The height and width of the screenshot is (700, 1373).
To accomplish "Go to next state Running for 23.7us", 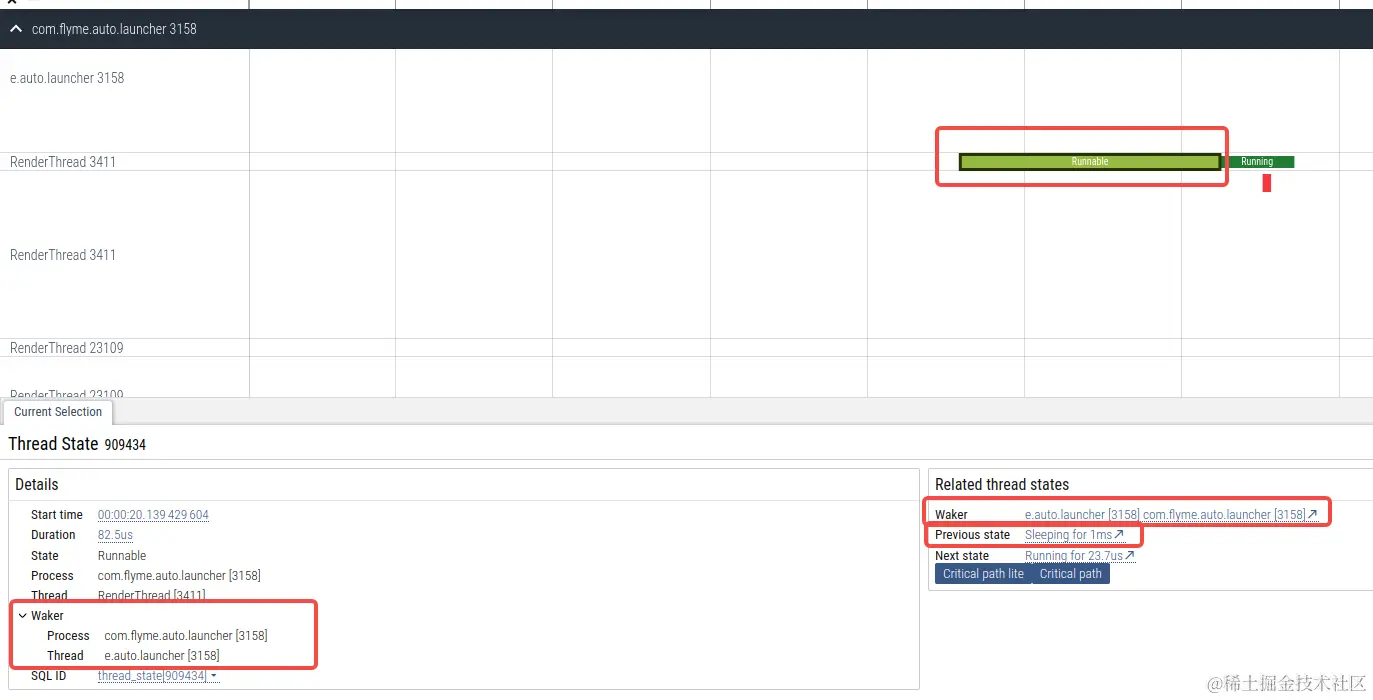I will click(x=1080, y=556).
